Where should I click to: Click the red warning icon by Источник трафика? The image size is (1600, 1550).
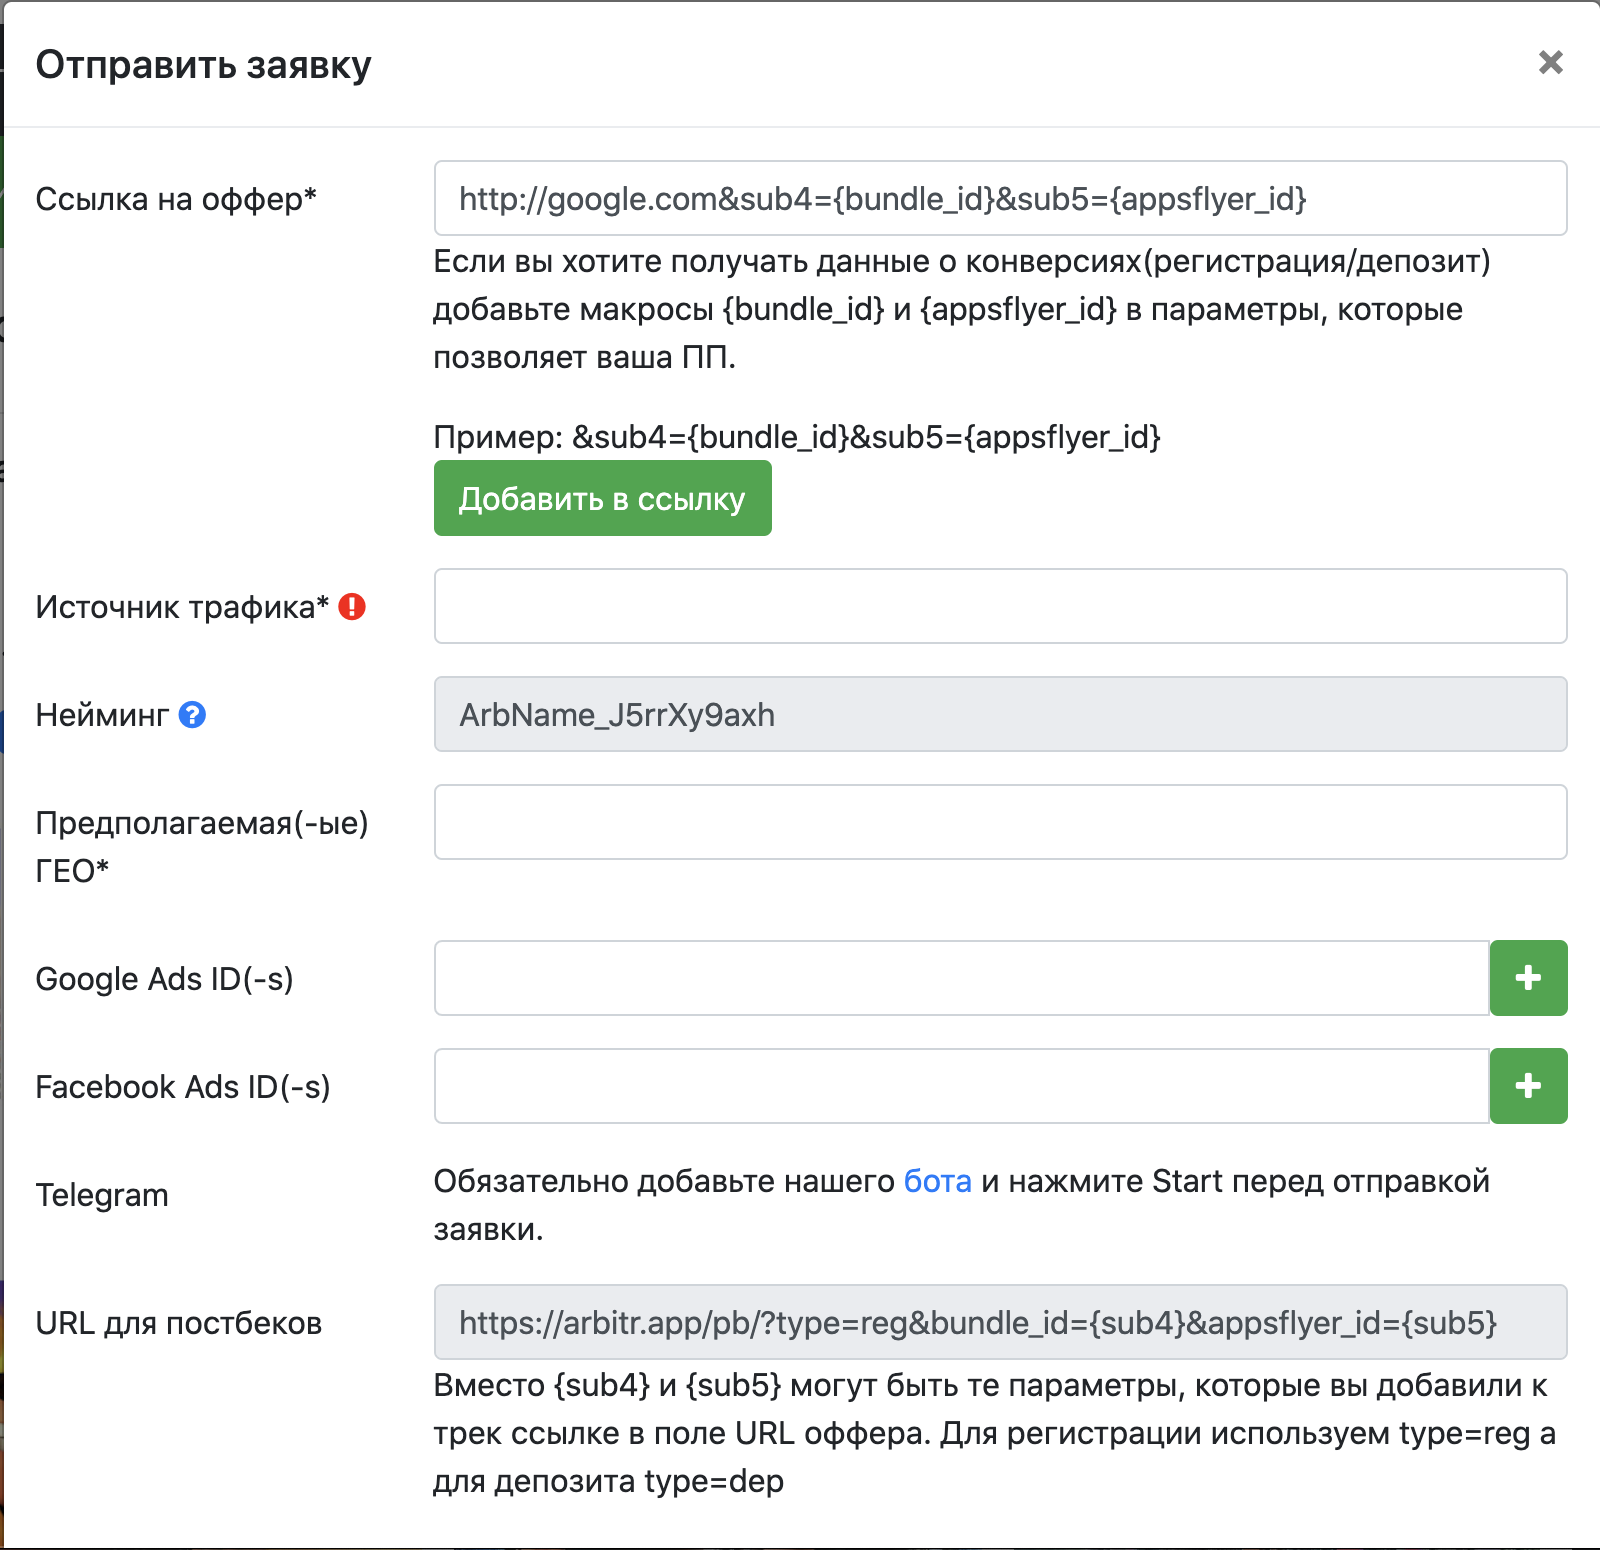tap(352, 606)
